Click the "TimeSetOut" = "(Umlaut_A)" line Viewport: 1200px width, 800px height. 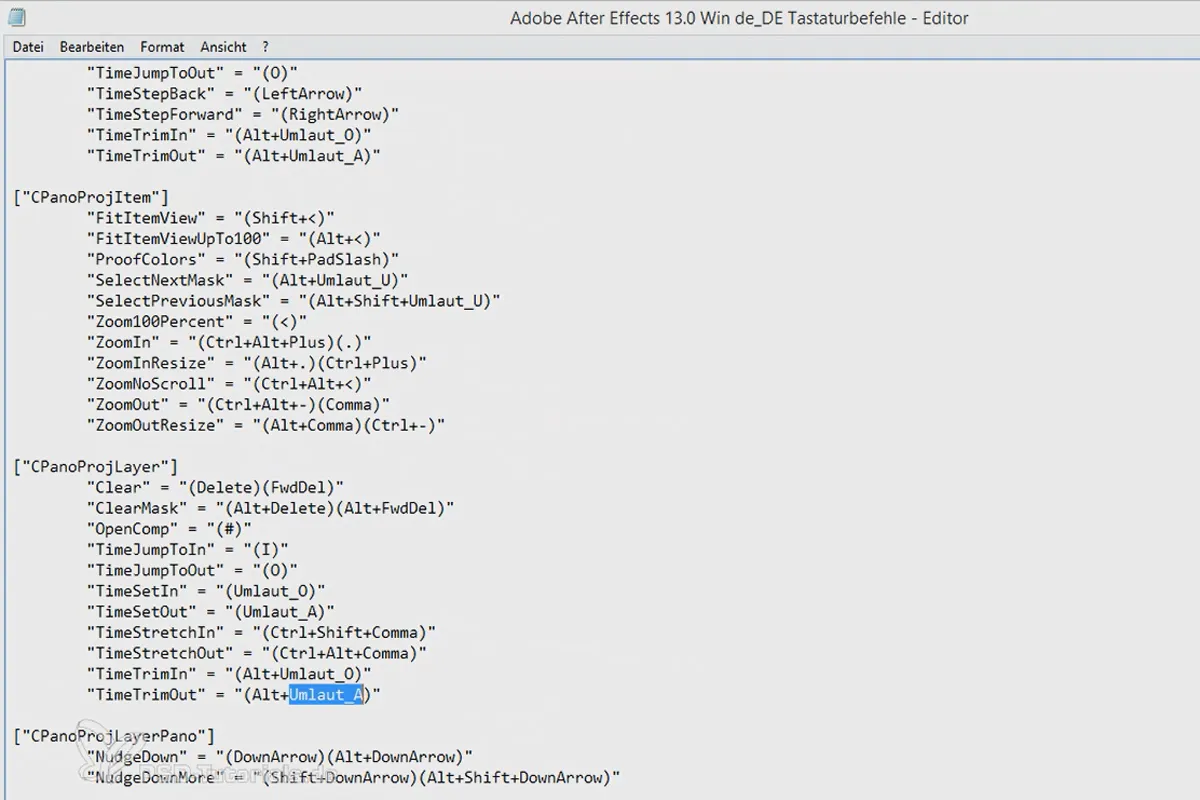click(x=210, y=611)
